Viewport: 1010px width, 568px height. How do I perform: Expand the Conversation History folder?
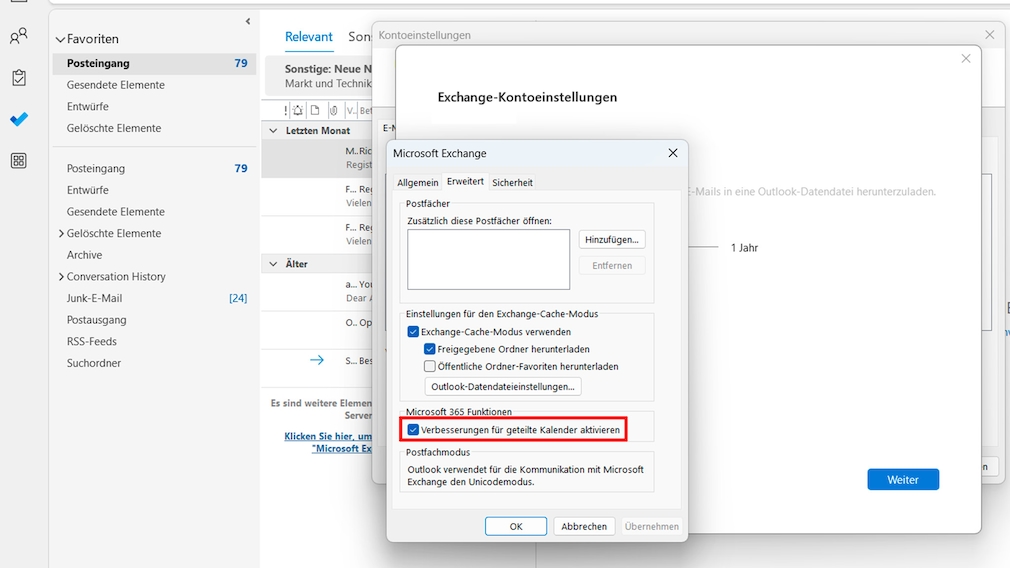click(x=61, y=276)
